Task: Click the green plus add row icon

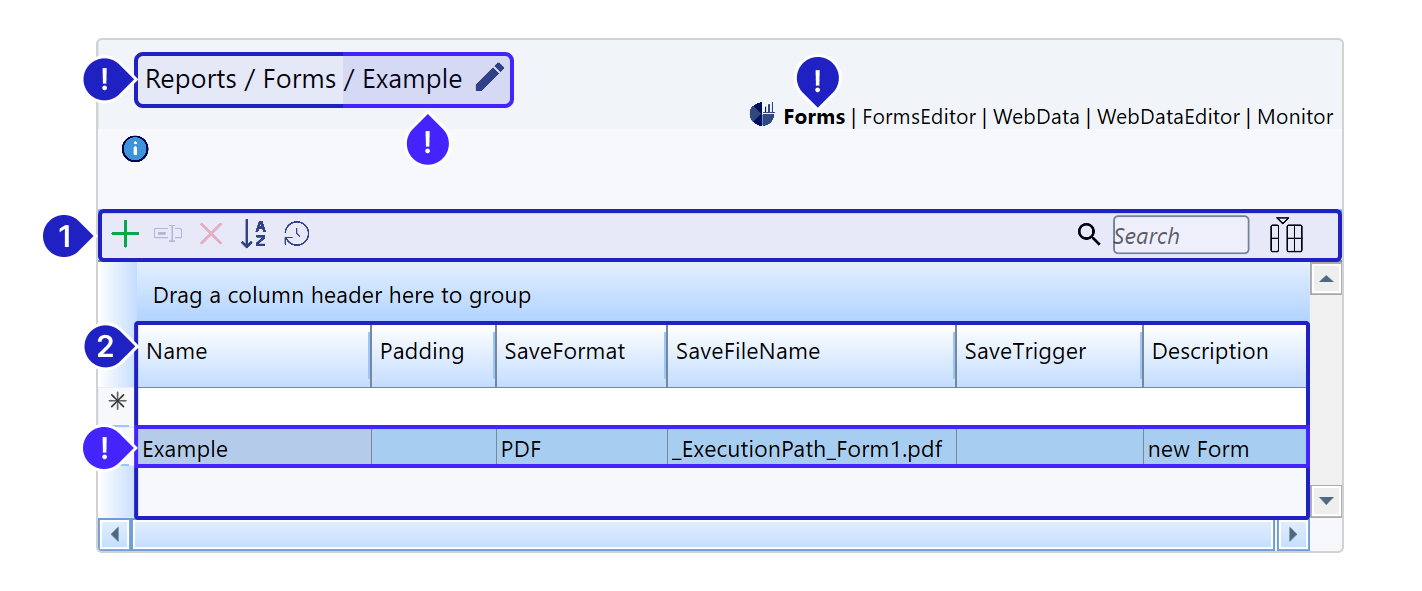Action: [125, 235]
